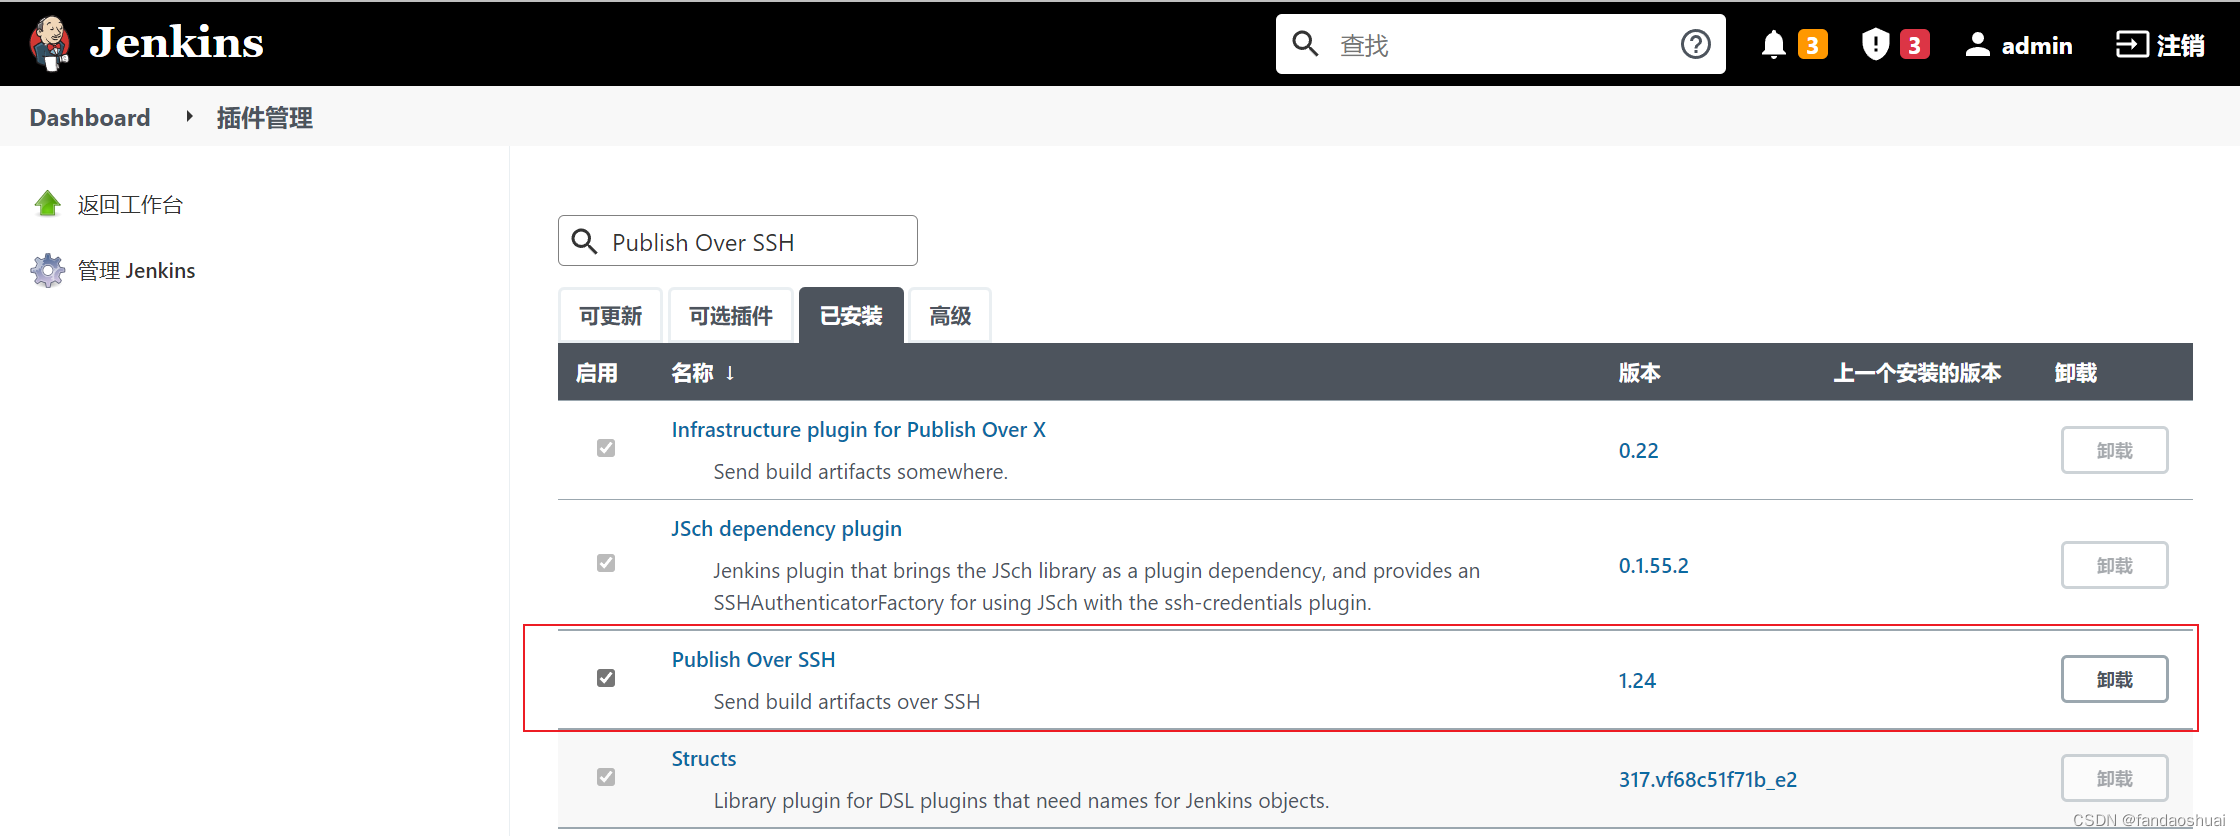Open 管理 Jenkins sidebar link

[x=136, y=271]
